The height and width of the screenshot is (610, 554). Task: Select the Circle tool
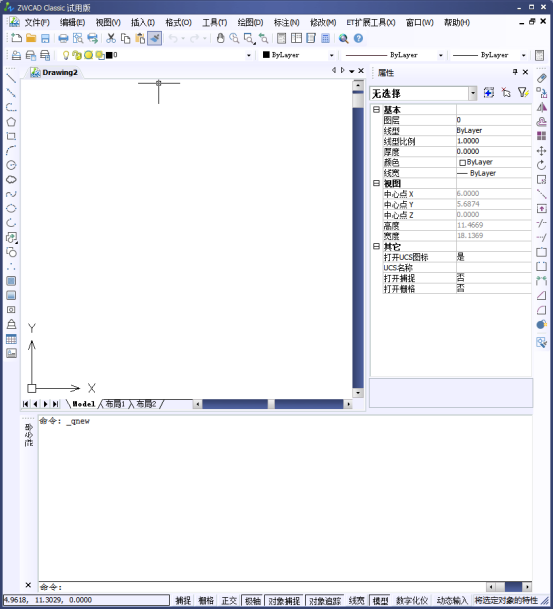pos(11,165)
